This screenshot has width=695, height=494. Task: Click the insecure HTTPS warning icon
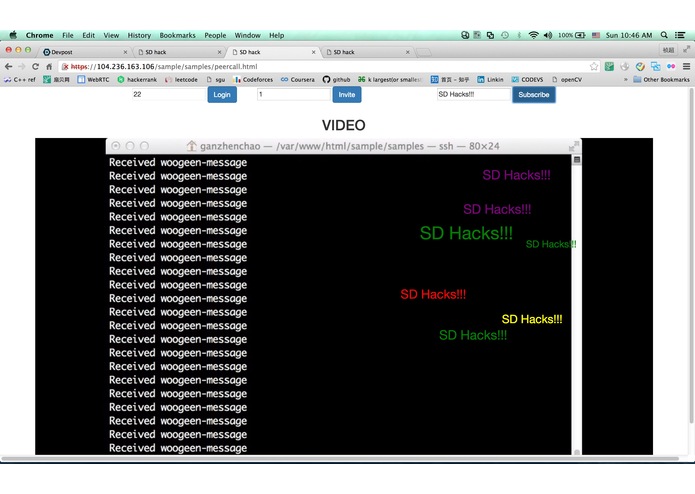65,66
